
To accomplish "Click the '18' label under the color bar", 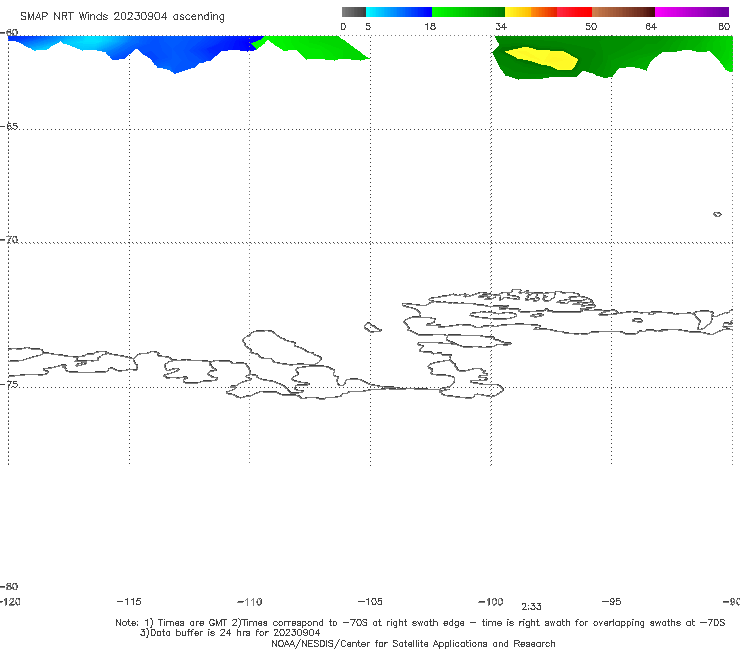I will (430, 26).
